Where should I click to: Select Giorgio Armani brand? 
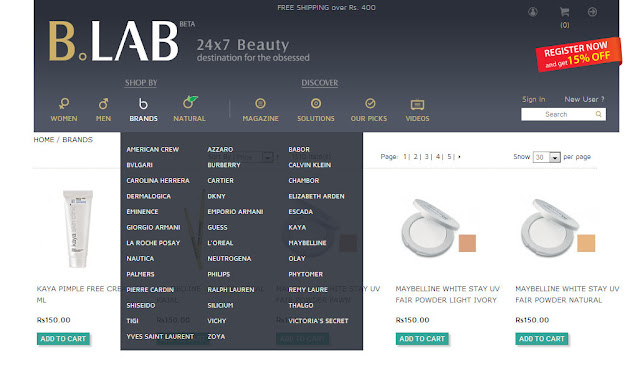click(153, 227)
